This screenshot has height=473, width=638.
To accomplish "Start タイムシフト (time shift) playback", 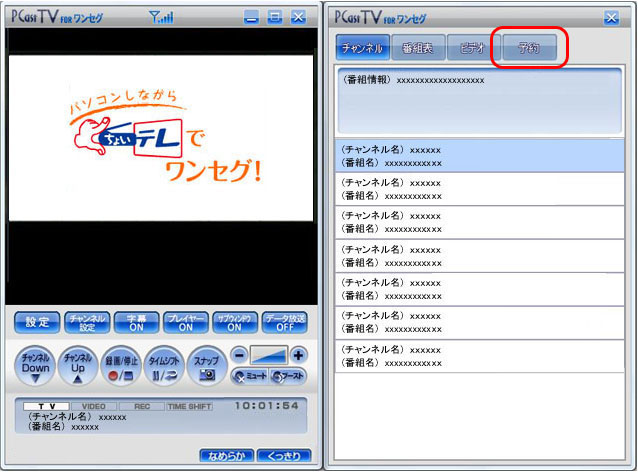I will 165,365.
